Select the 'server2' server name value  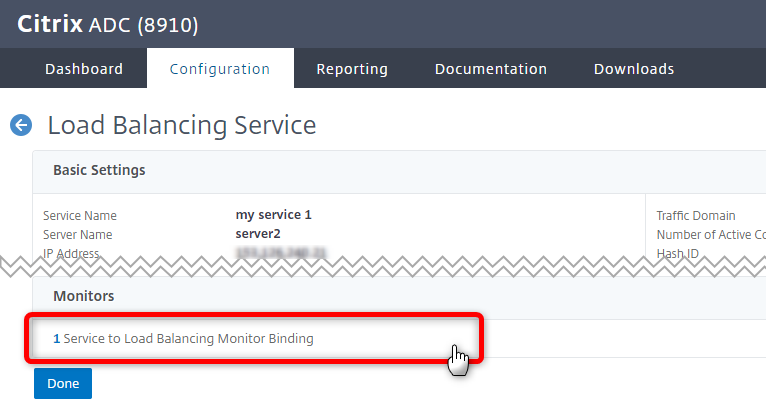[x=258, y=234]
